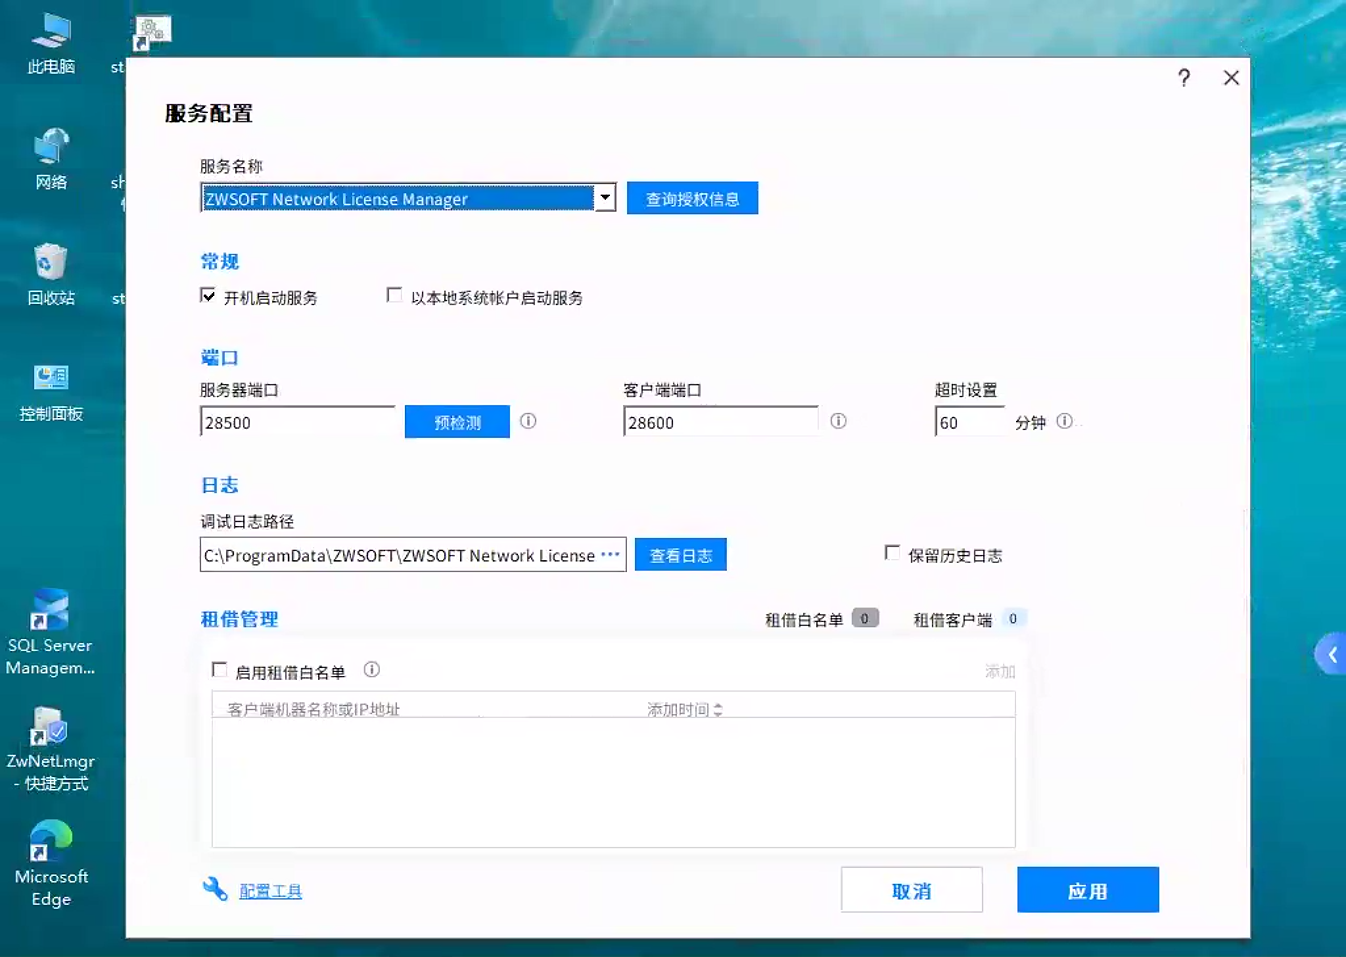Enable 保留历史日志 checkbox
This screenshot has width=1346, height=957.
coord(892,552)
